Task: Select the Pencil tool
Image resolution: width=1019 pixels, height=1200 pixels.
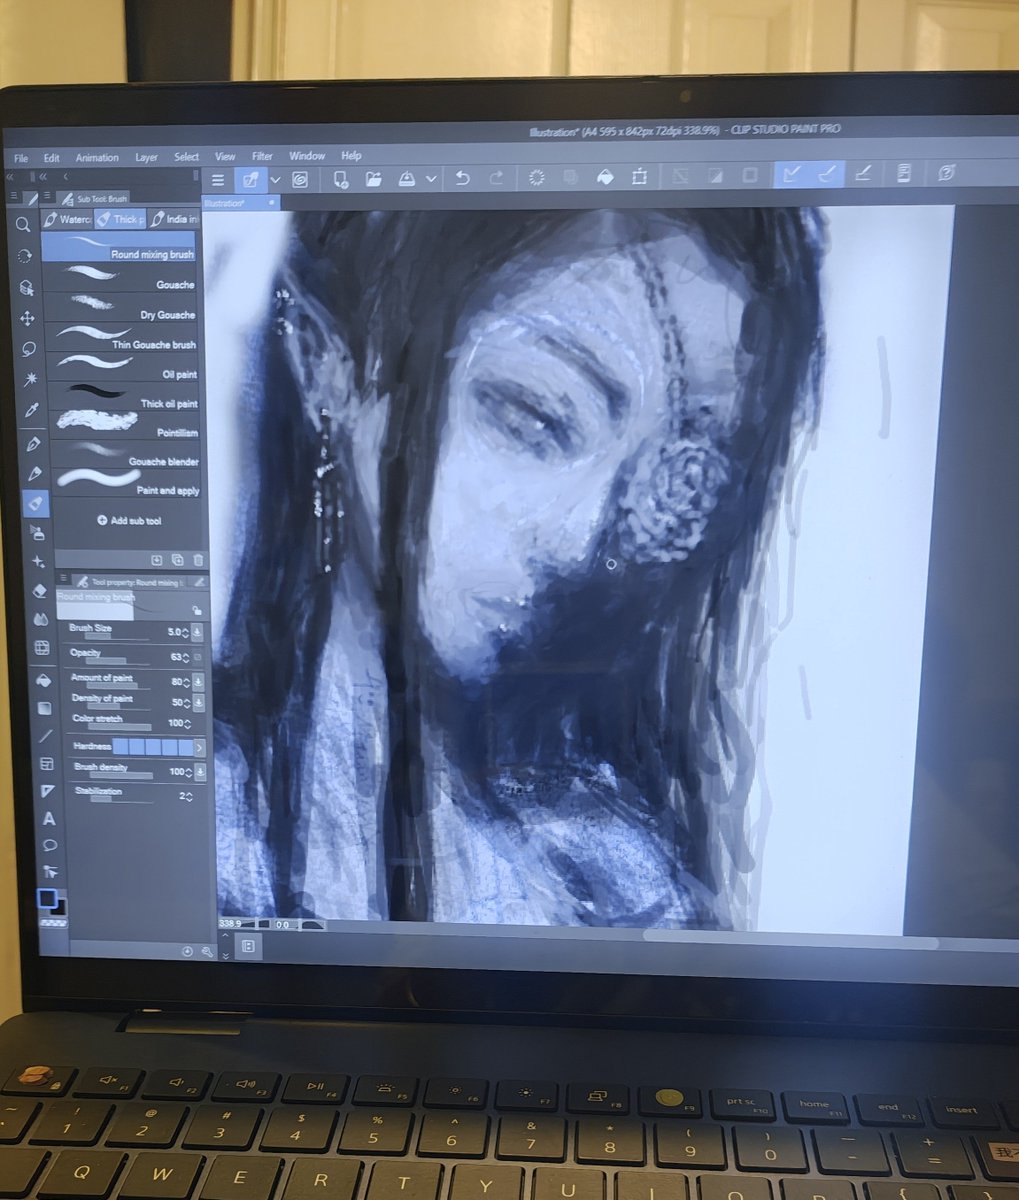Action: pos(34,473)
